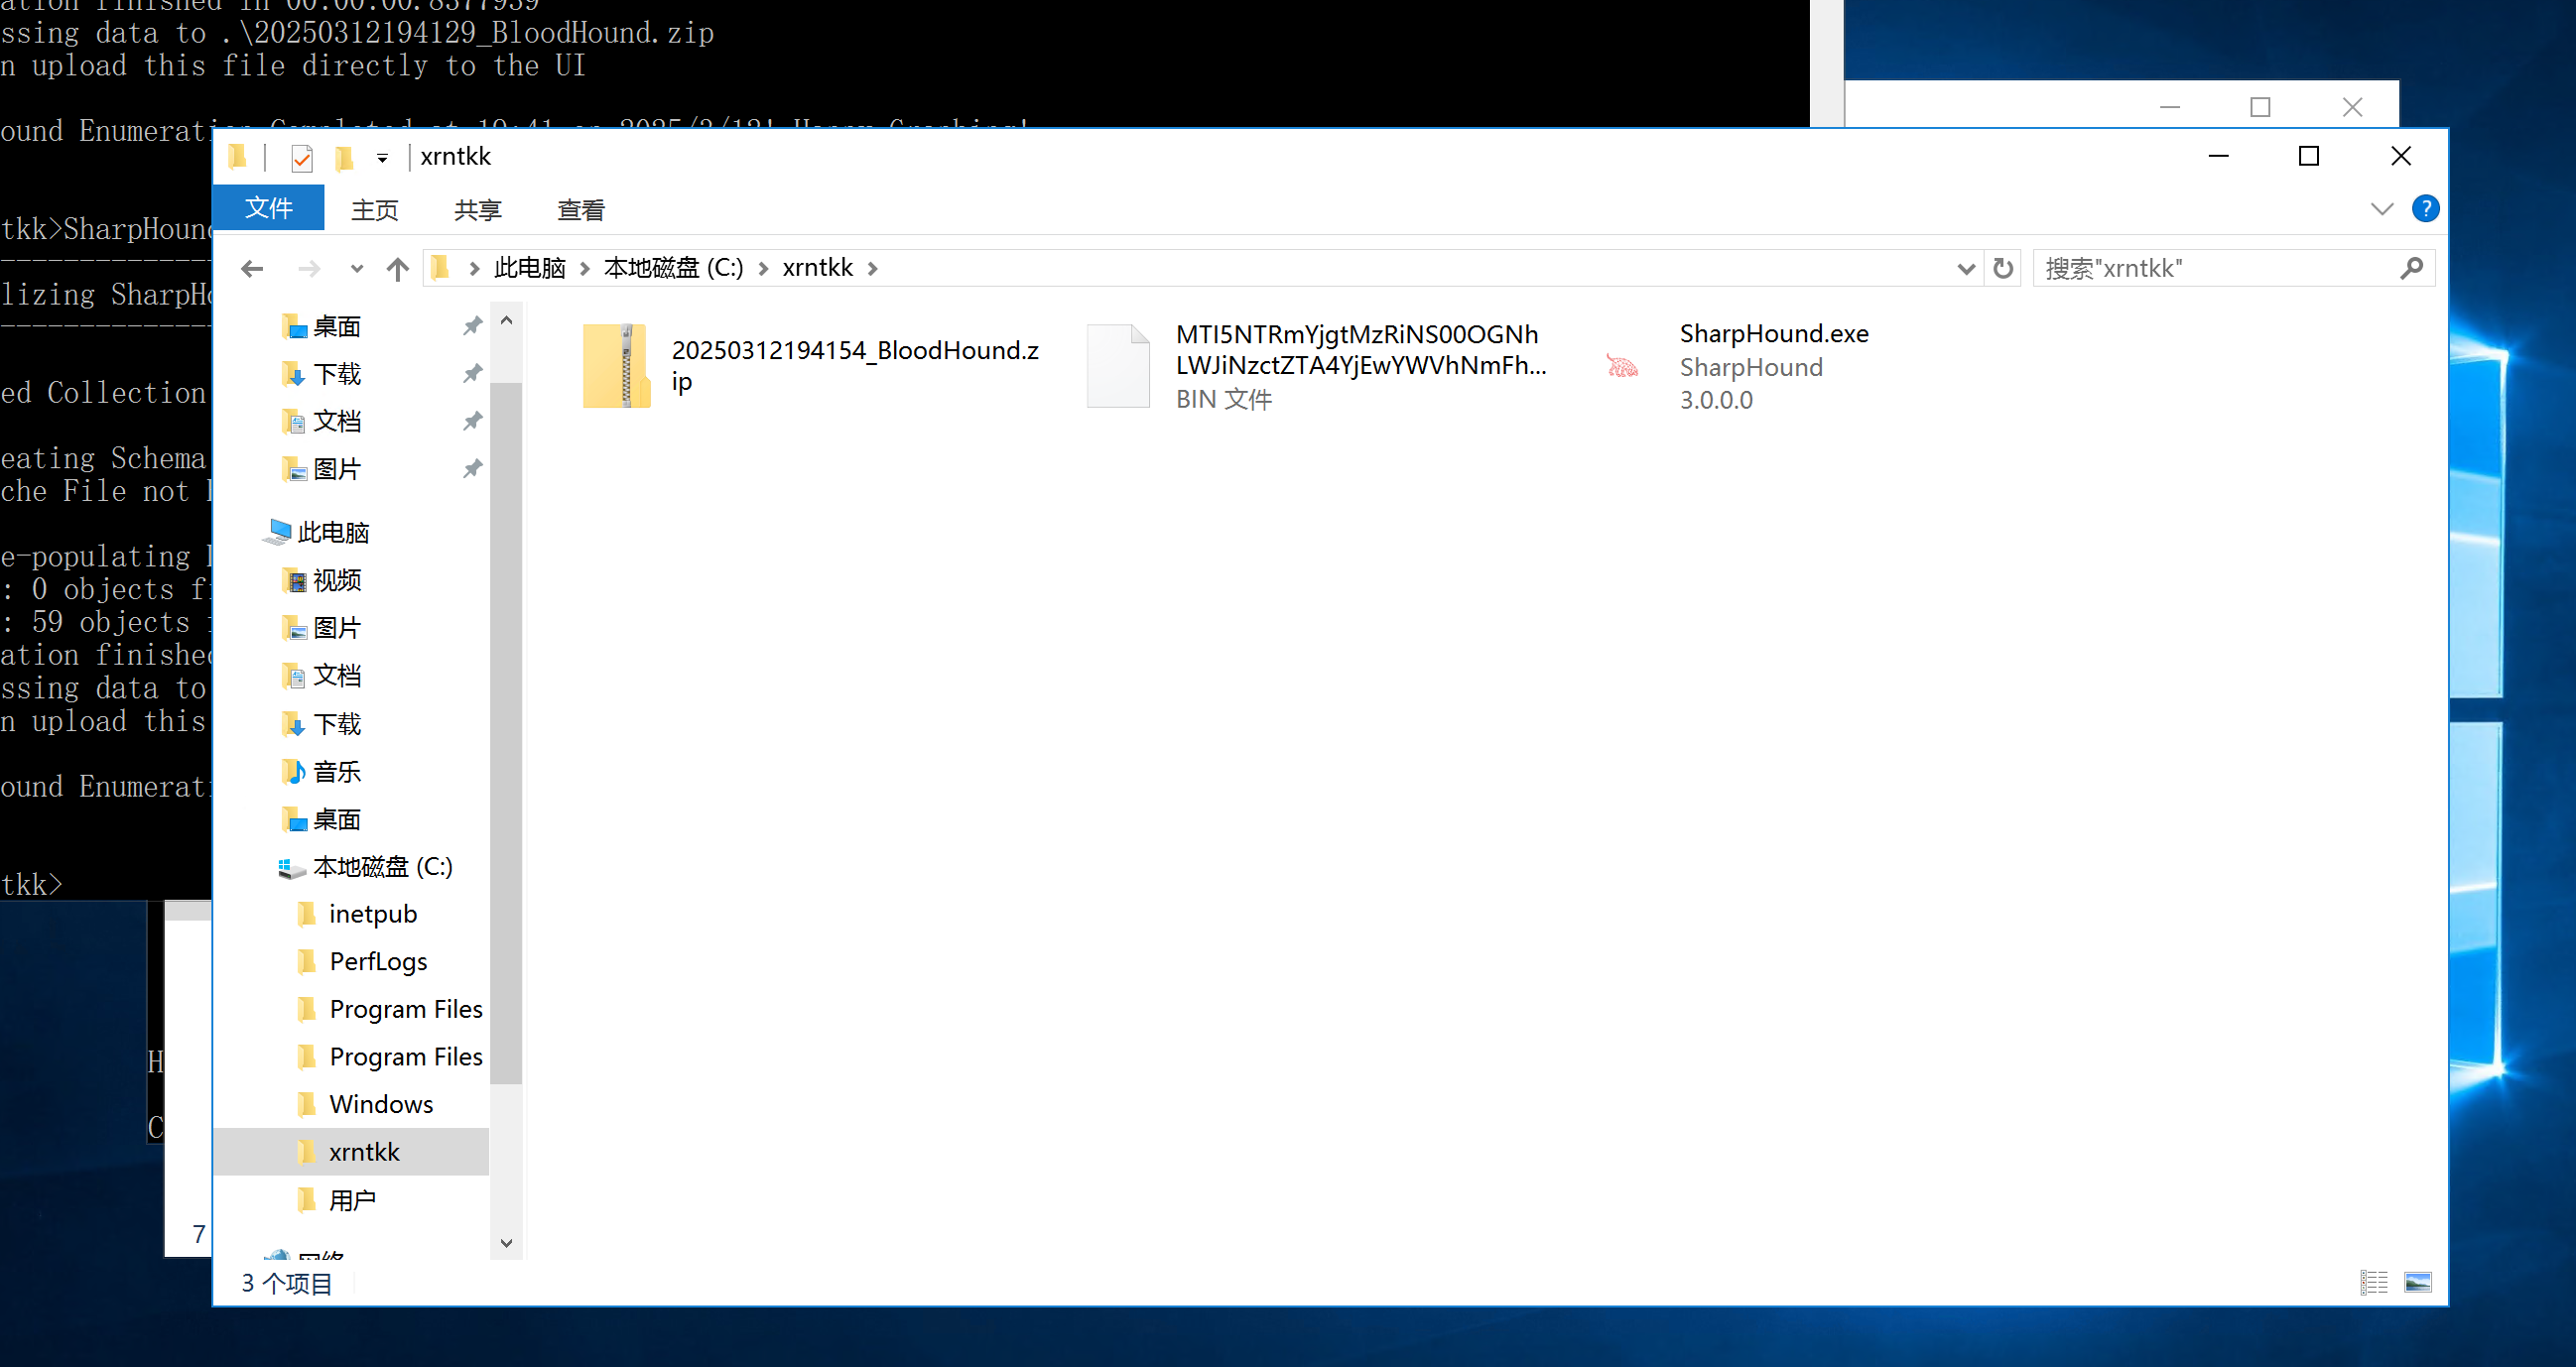The height and width of the screenshot is (1367, 2576).
Task: Click xrntkk breadcrumb in address bar
Action: click(x=818, y=268)
